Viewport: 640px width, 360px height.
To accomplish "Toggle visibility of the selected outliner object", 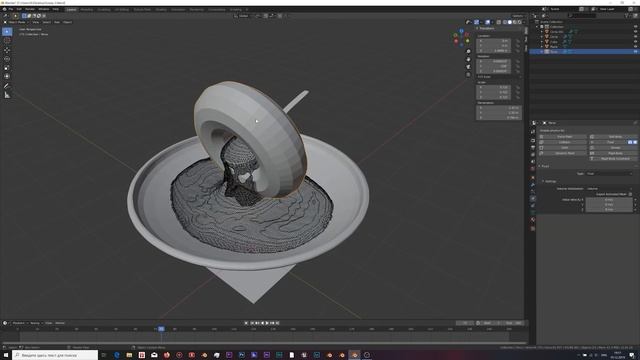I will [x=635, y=52].
